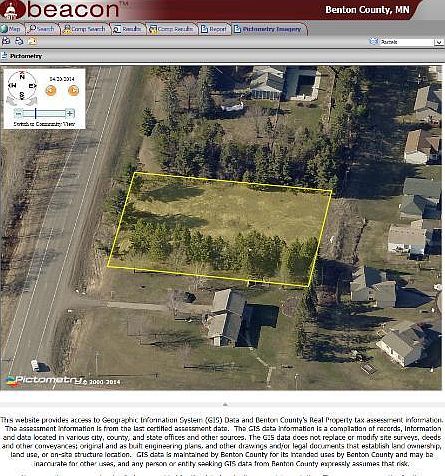Open the Search tab

coord(42,29)
